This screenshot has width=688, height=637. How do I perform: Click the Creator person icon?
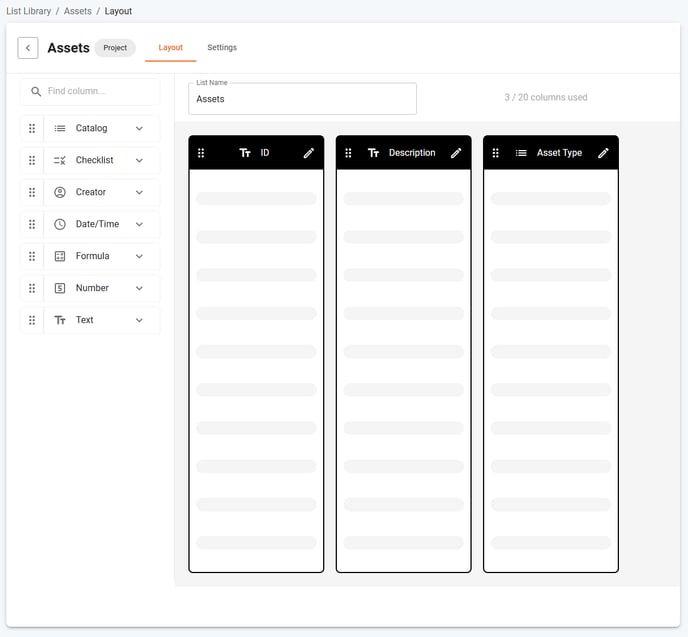pyautogui.click(x=60, y=193)
